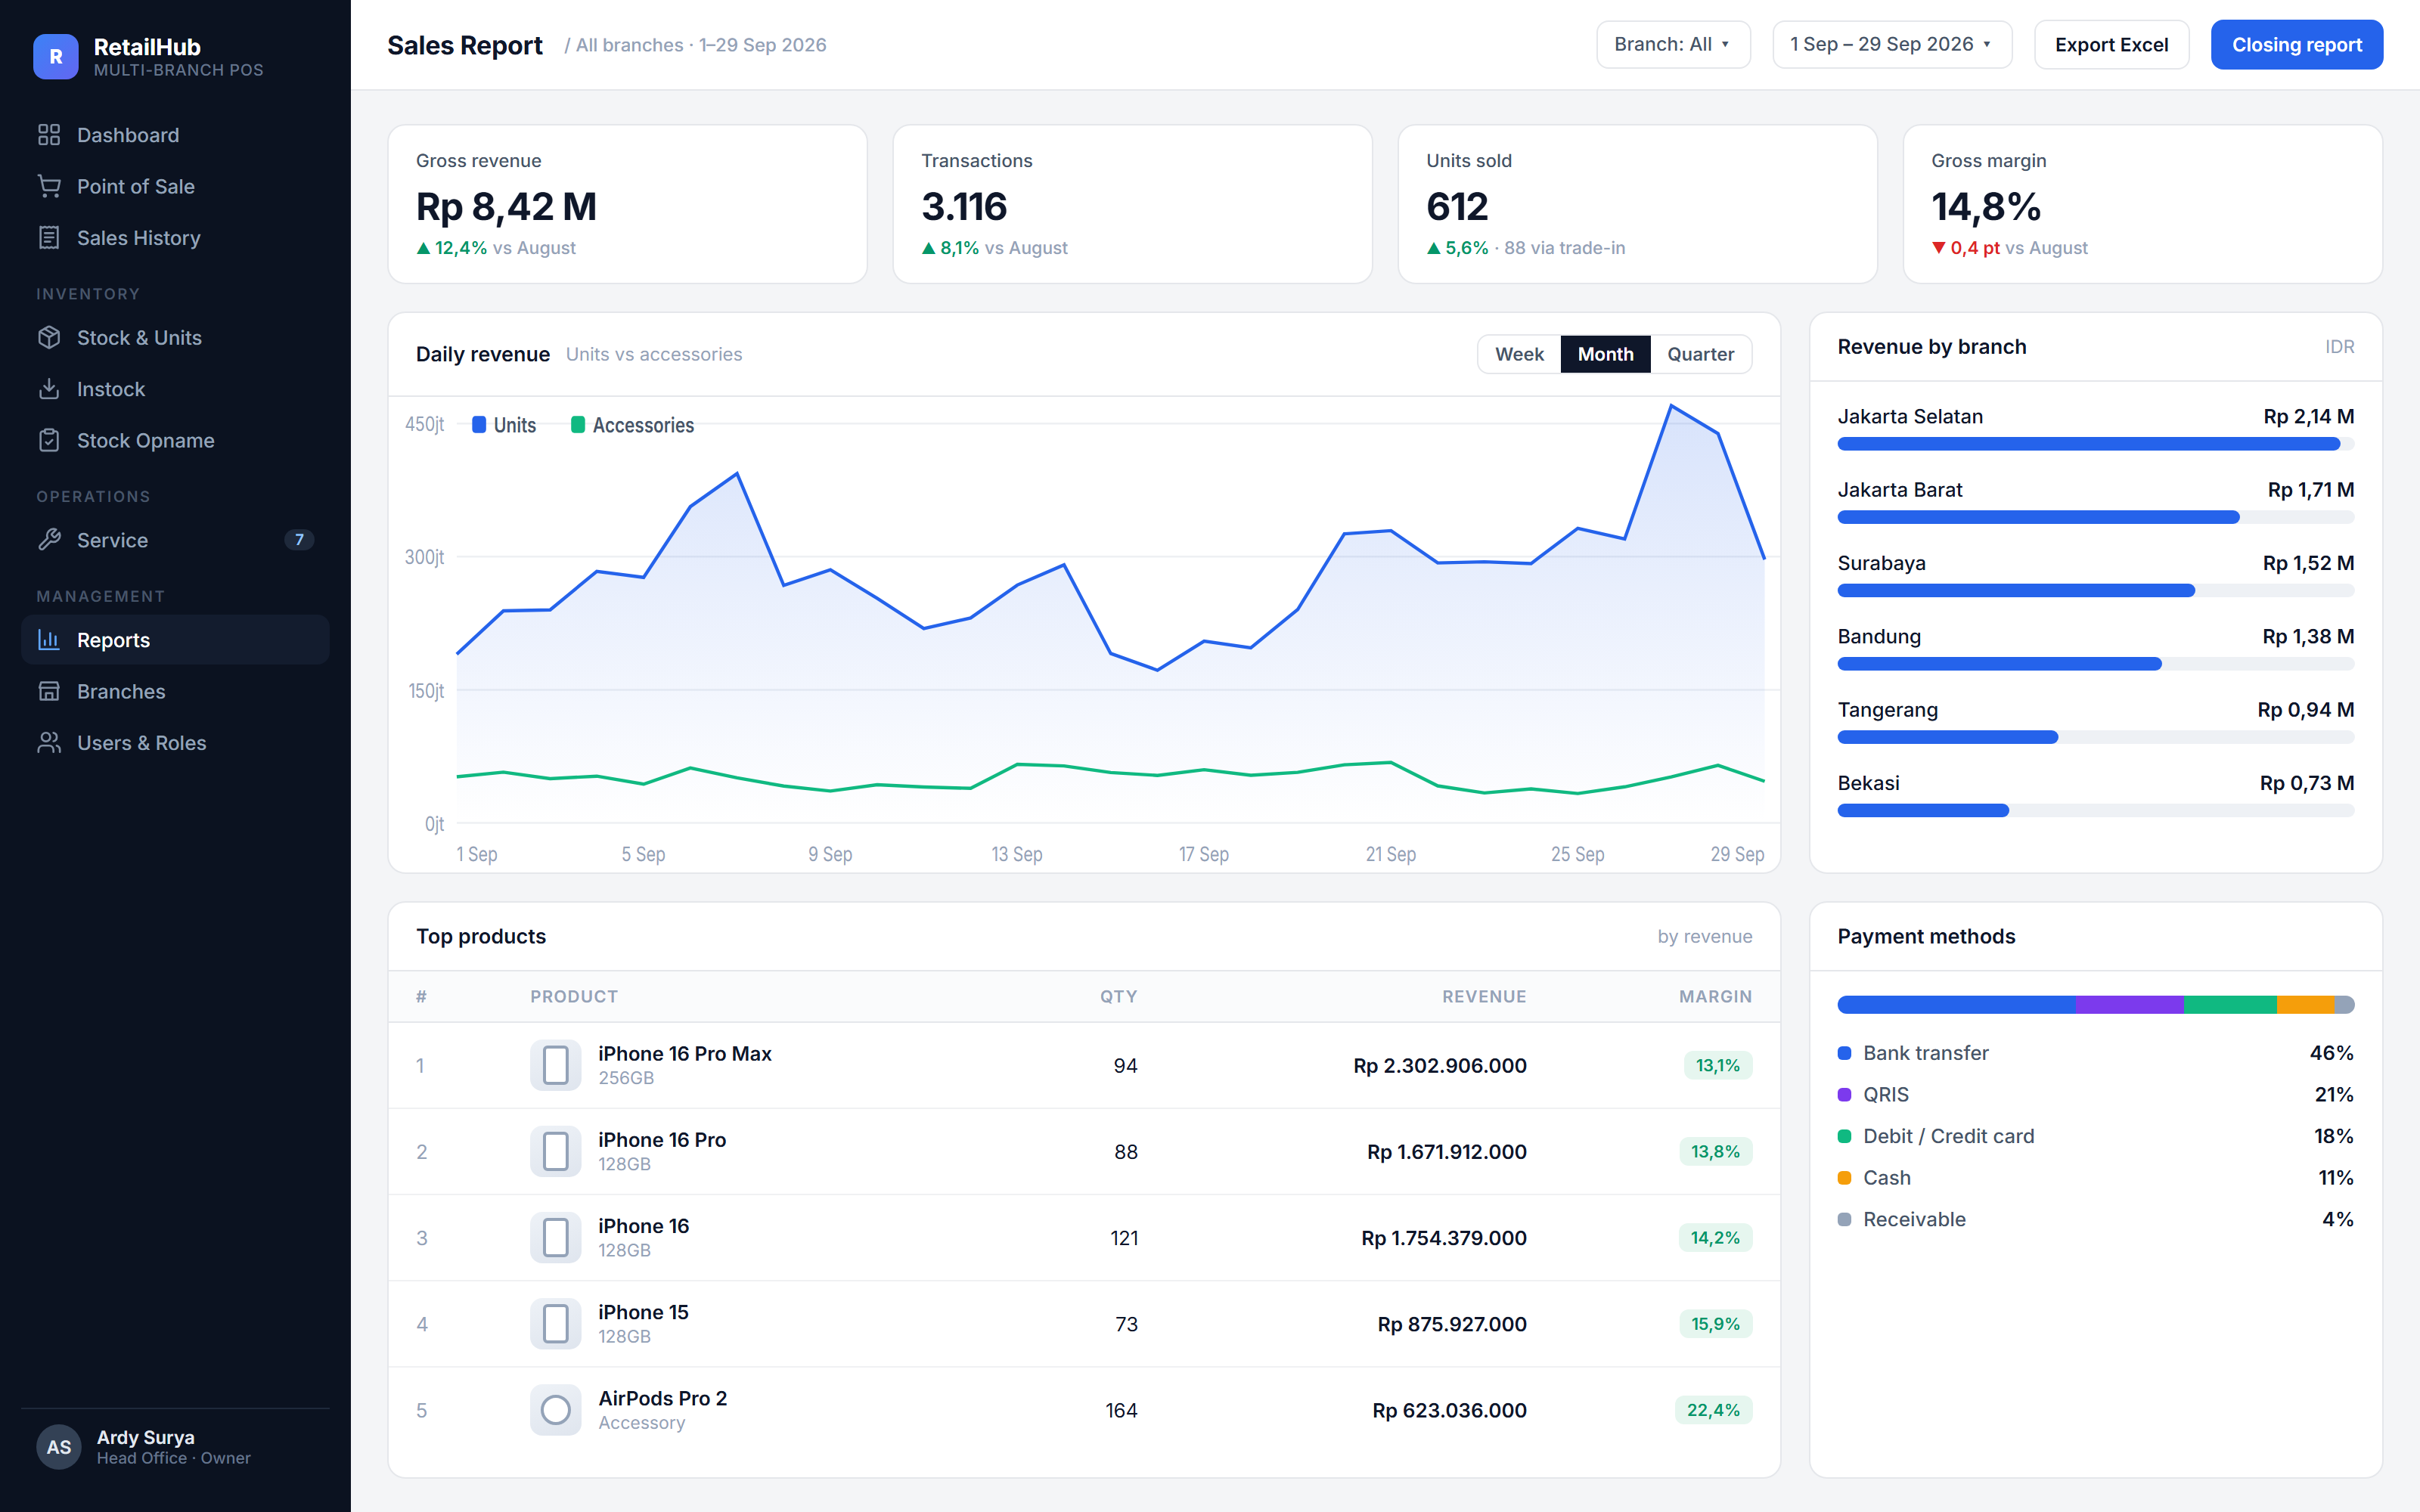The width and height of the screenshot is (2420, 1512).
Task: Click the Export Excel button
Action: click(2111, 45)
